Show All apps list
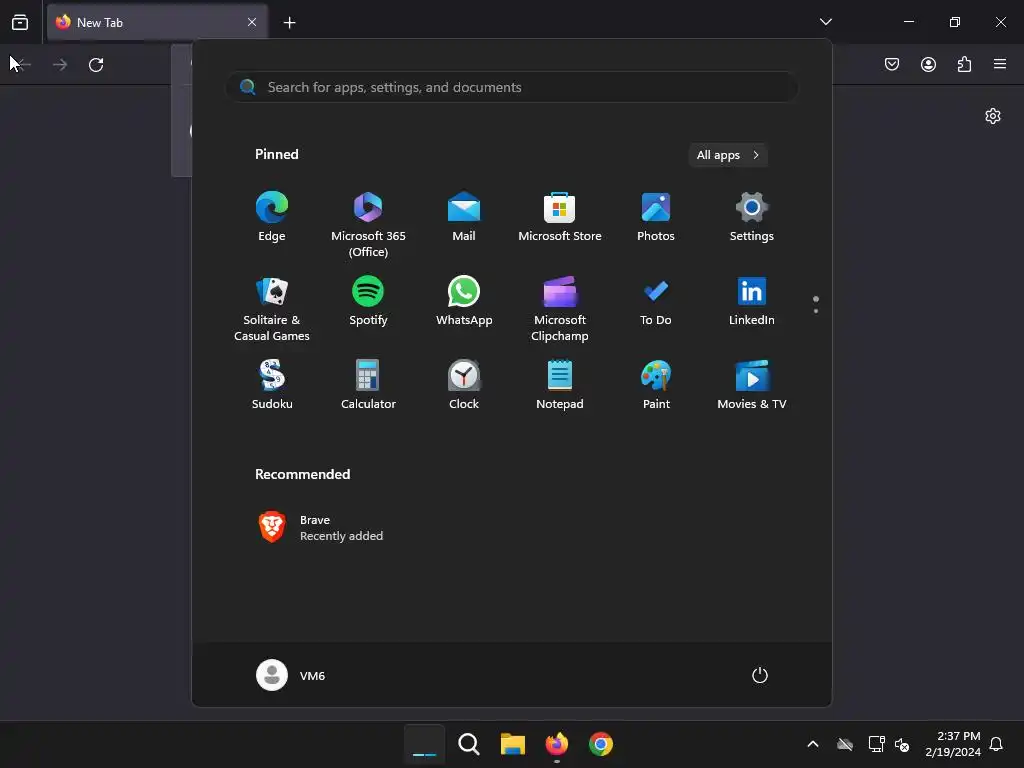Screen dimensions: 1024x768 (728, 155)
